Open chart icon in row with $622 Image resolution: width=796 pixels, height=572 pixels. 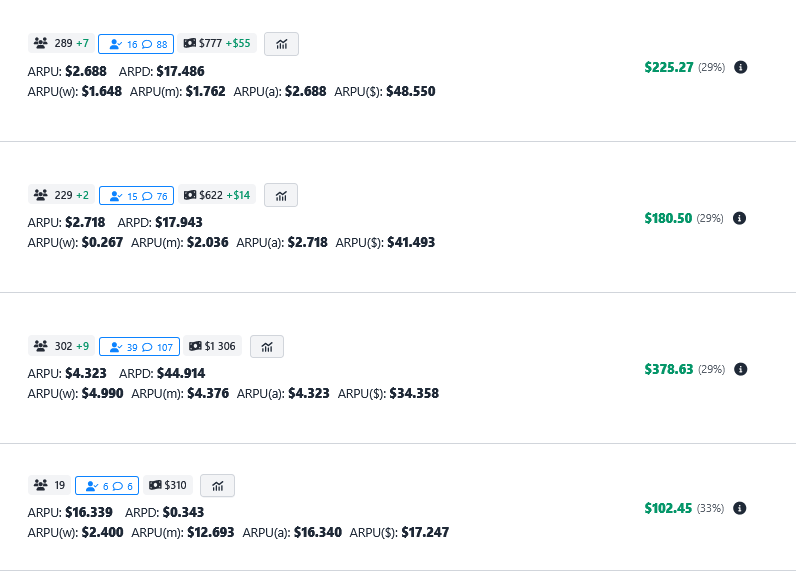point(281,195)
